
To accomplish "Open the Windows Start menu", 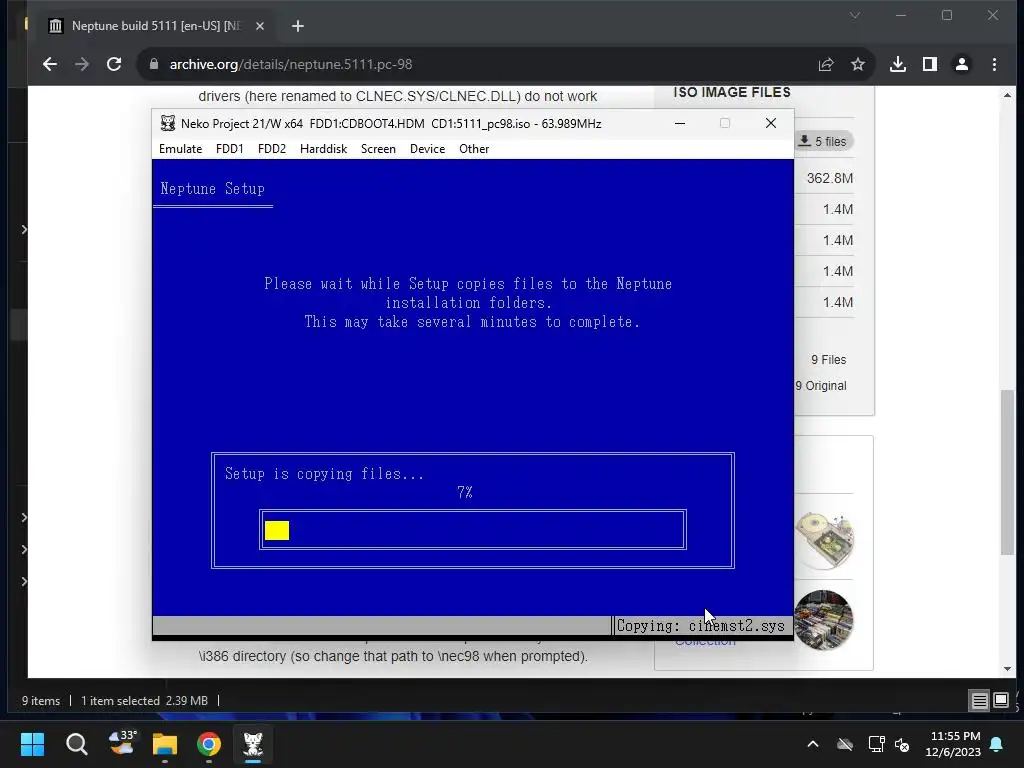I will point(32,744).
